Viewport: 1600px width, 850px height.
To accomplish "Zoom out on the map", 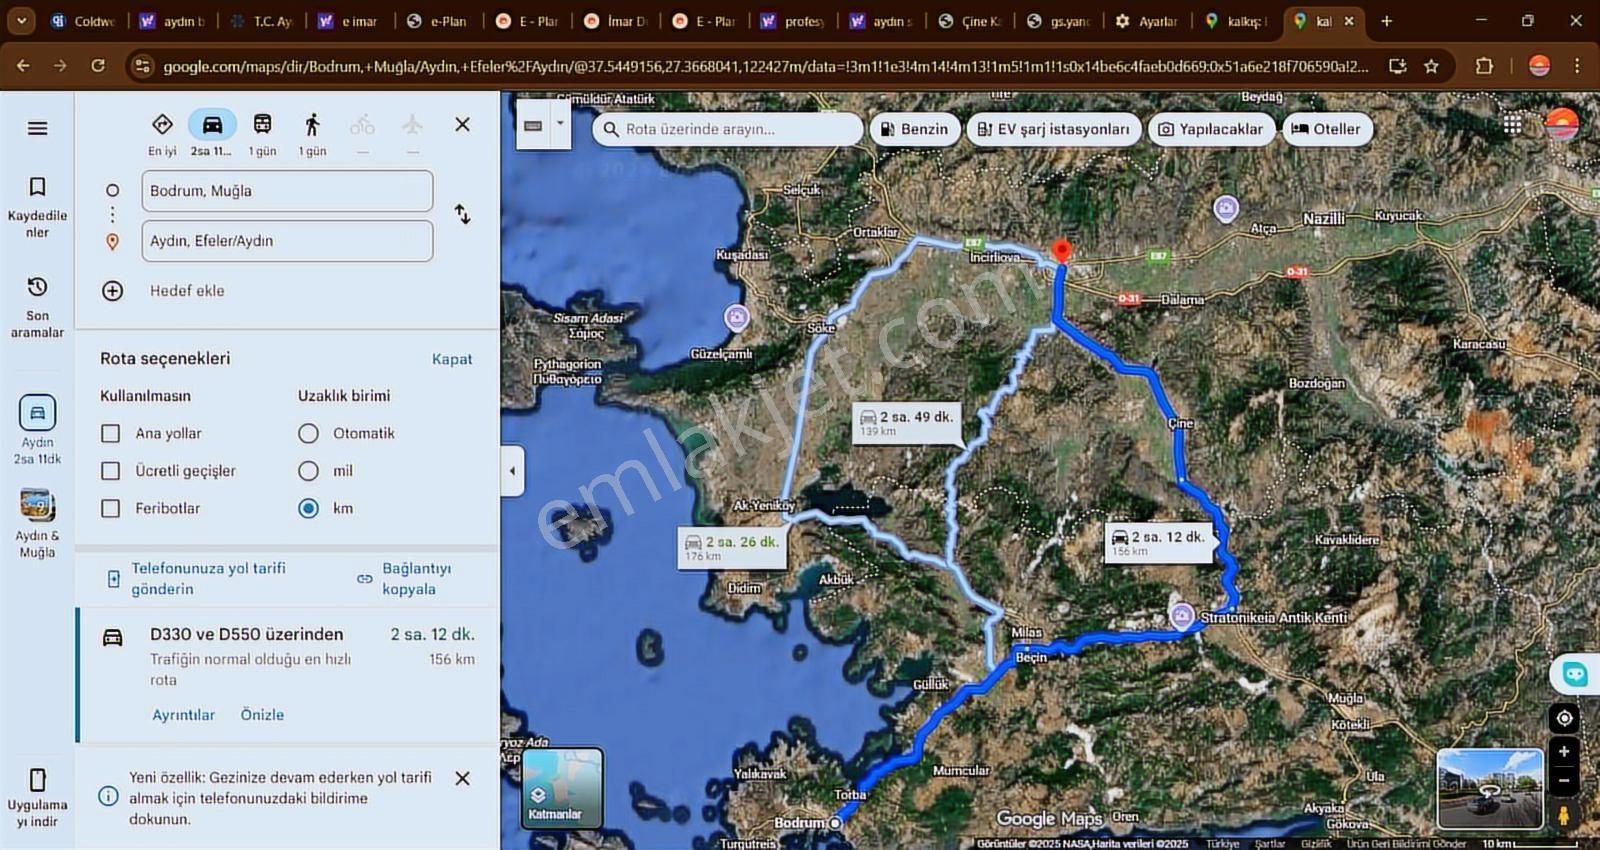I will [x=1564, y=781].
